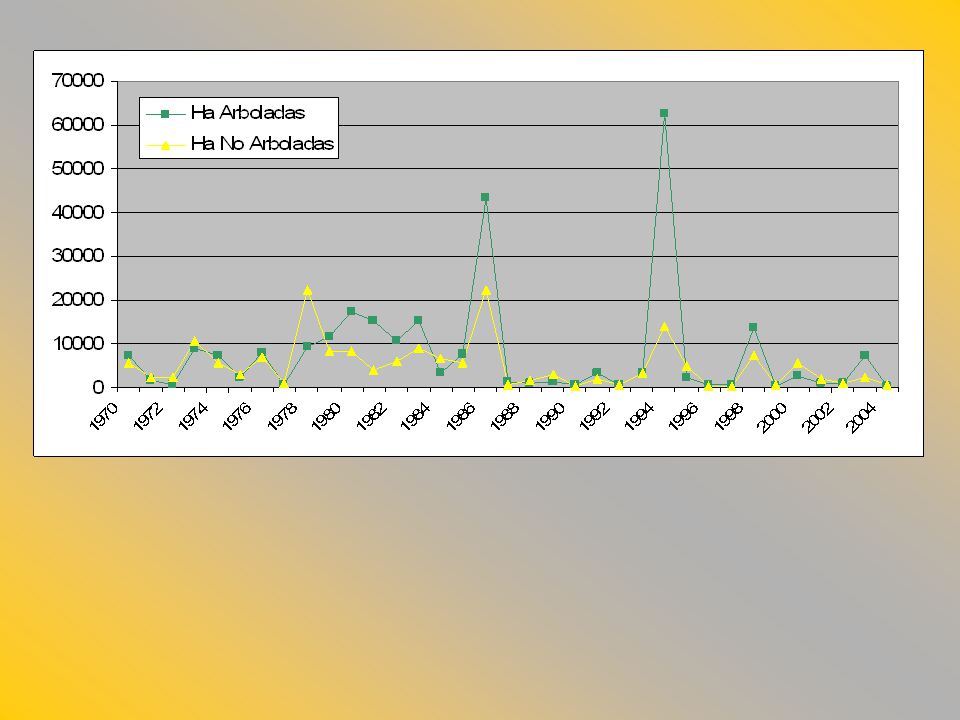Select the green peak data point above 60000
The image size is (960, 720).
664,113
